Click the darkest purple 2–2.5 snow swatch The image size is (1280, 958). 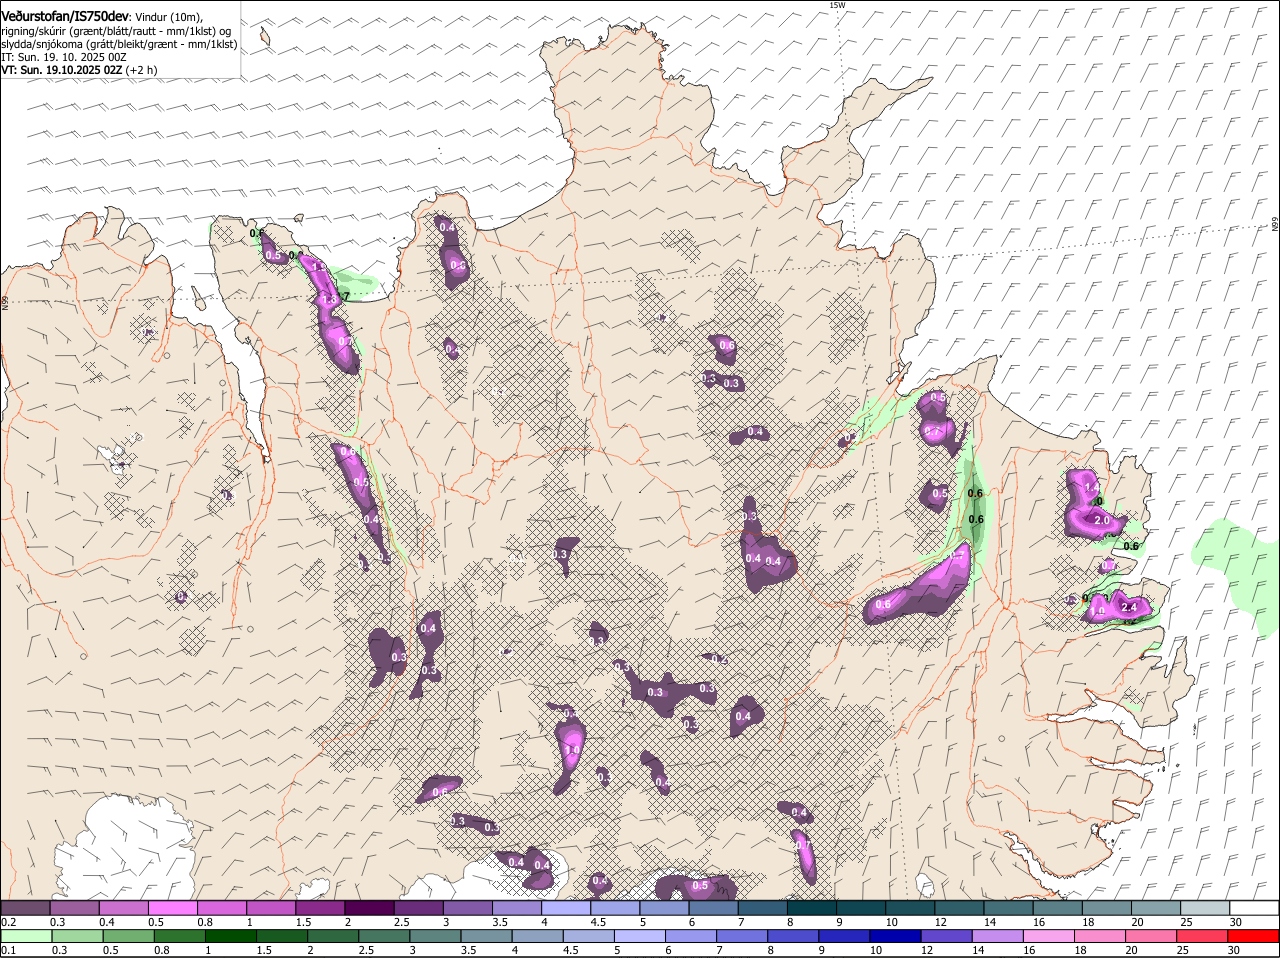(x=369, y=907)
